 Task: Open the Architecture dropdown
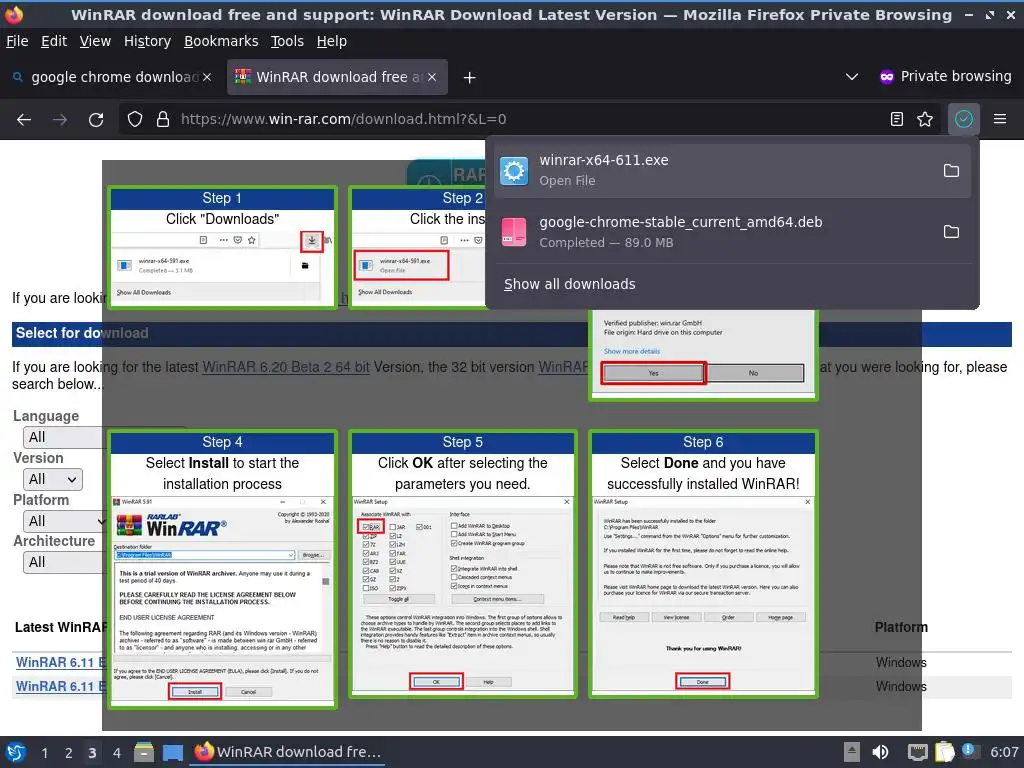tap(63, 562)
